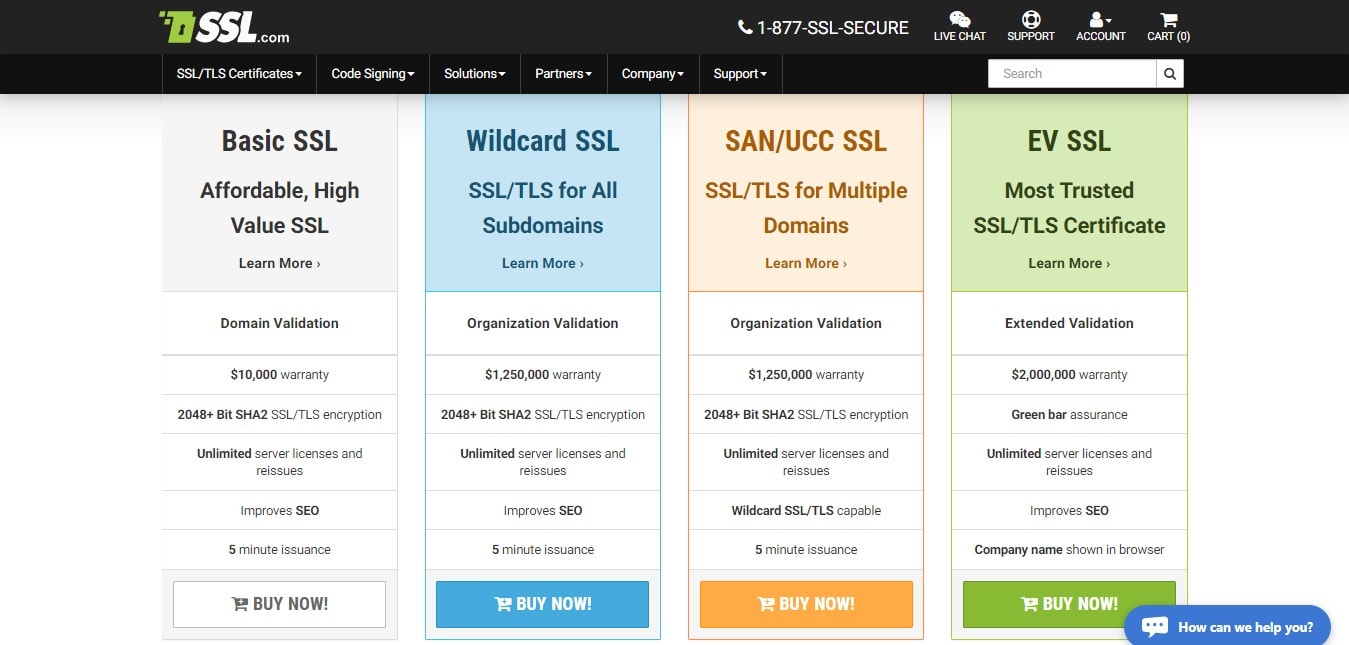This screenshot has width=1349, height=645.
Task: Select the EV SSL heading
Action: coord(1069,141)
